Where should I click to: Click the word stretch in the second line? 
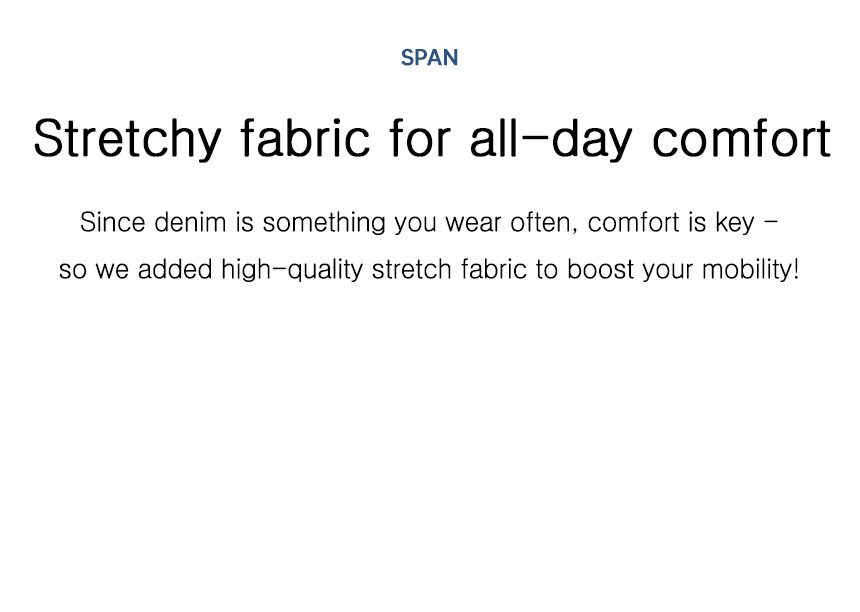click(411, 270)
